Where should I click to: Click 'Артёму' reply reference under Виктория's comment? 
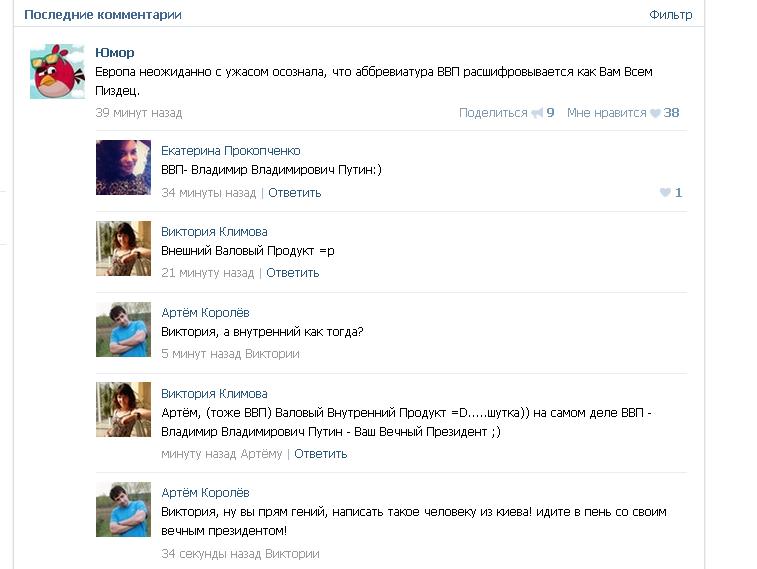point(261,454)
